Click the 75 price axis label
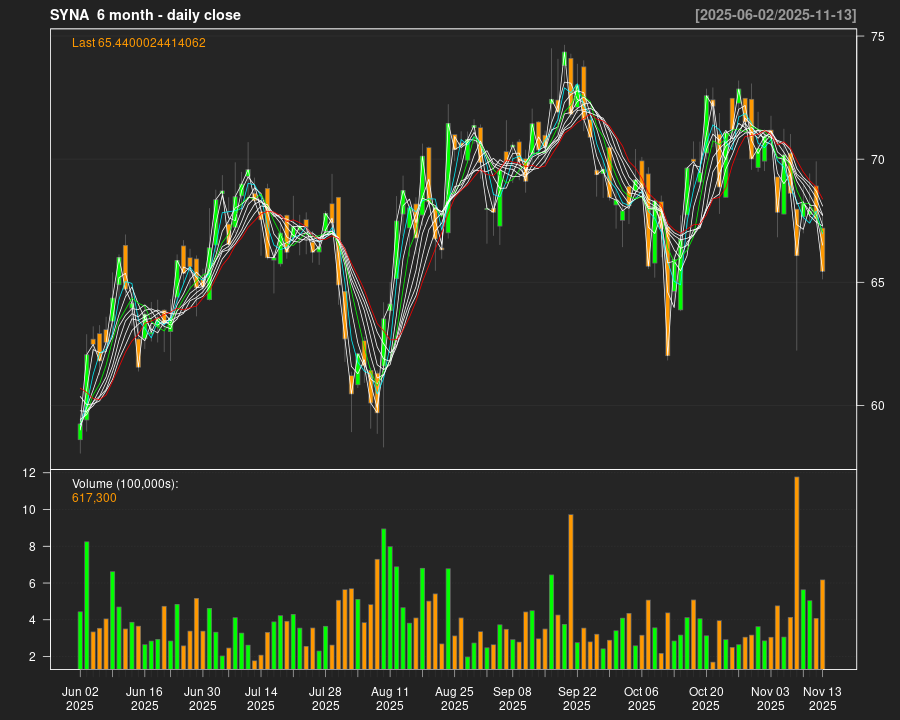The height and width of the screenshot is (720, 900). [x=876, y=37]
